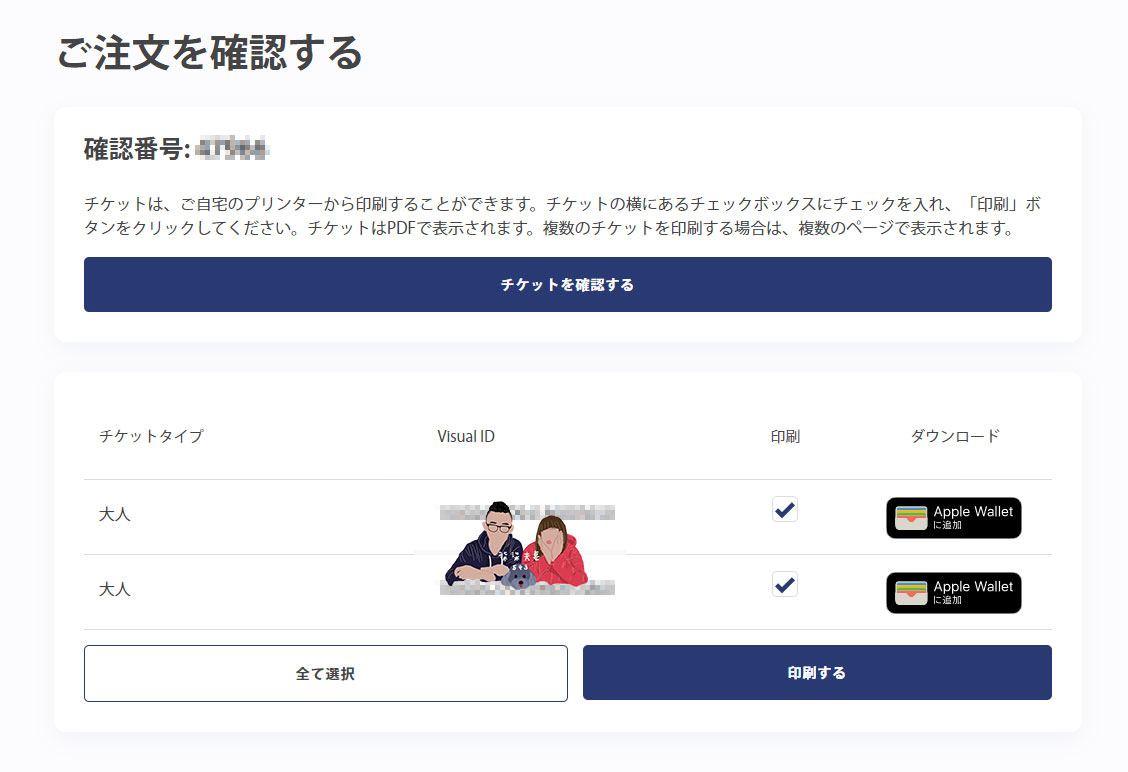The image size is (1128, 772).
Task: Click the 印刷 column header
Action: tap(785, 436)
